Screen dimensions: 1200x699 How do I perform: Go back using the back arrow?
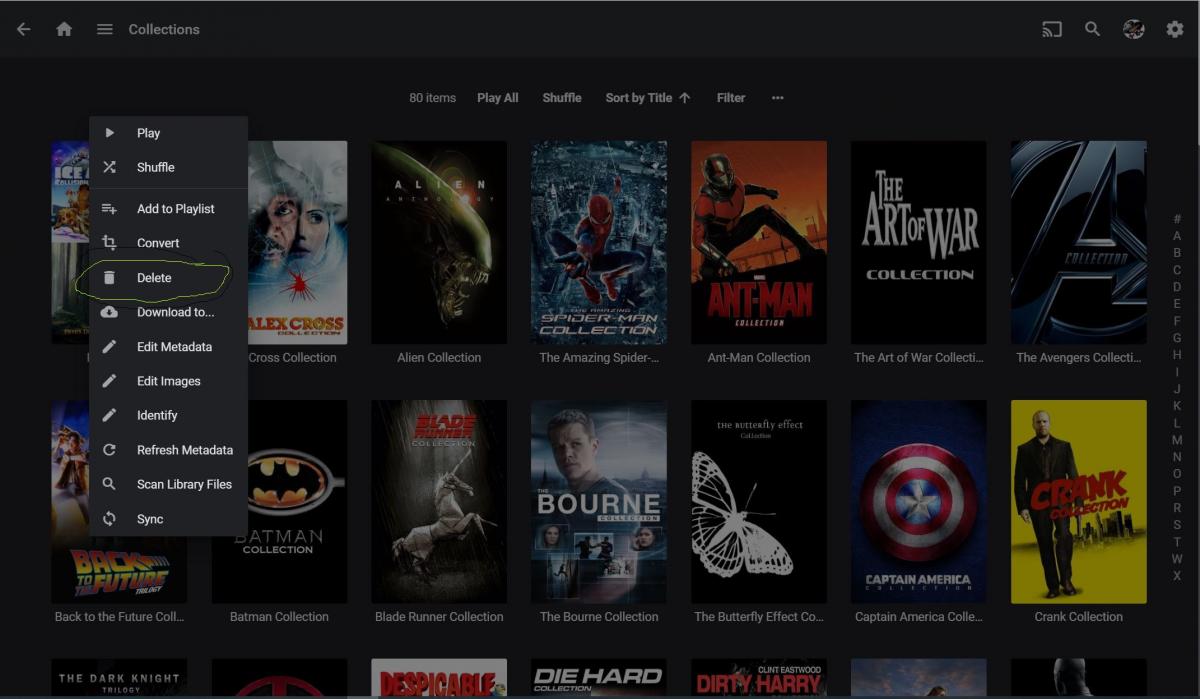click(24, 29)
